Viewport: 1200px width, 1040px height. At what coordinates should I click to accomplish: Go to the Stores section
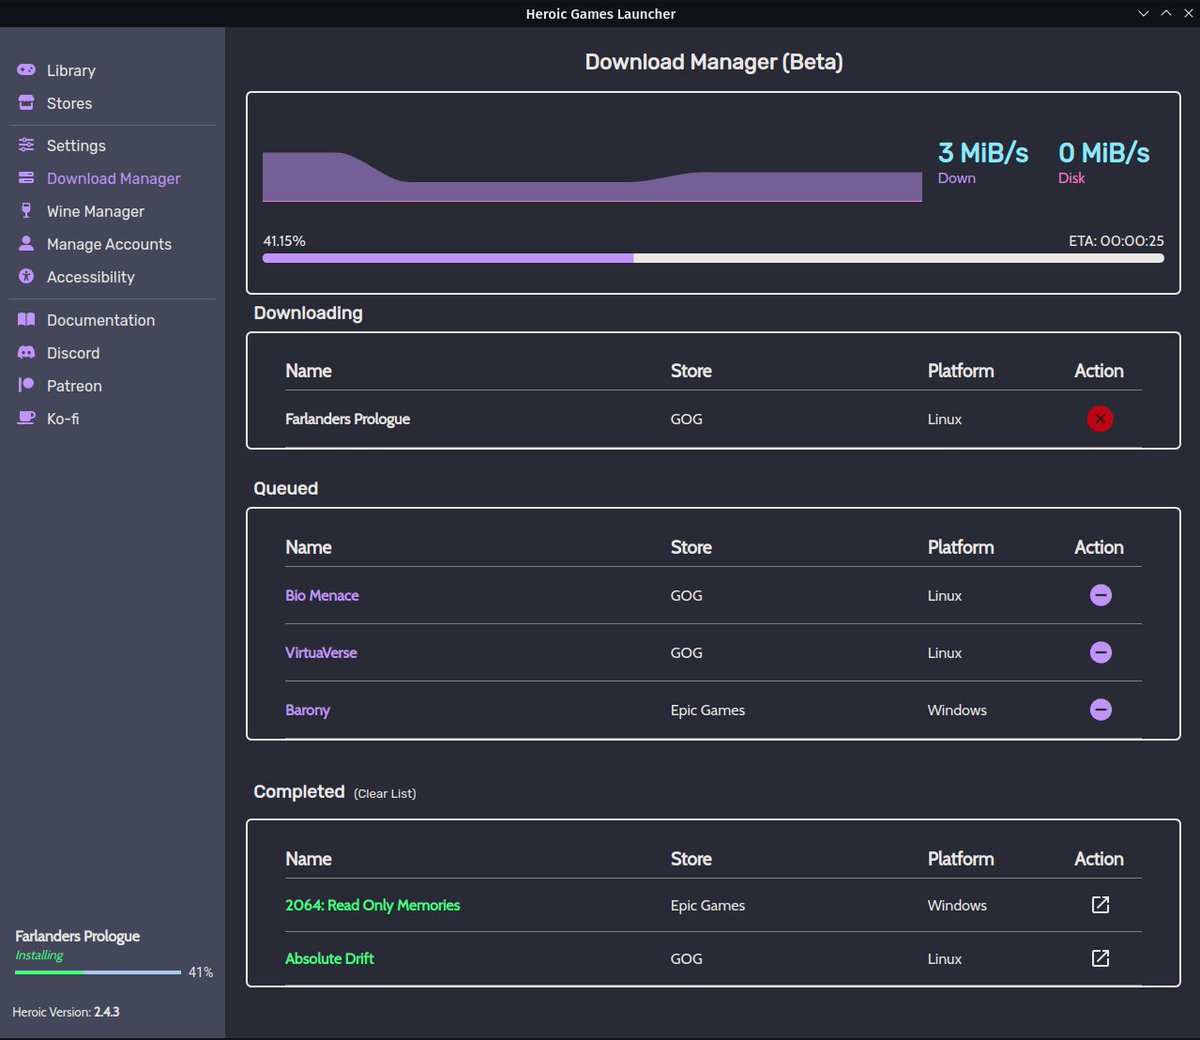coord(69,103)
